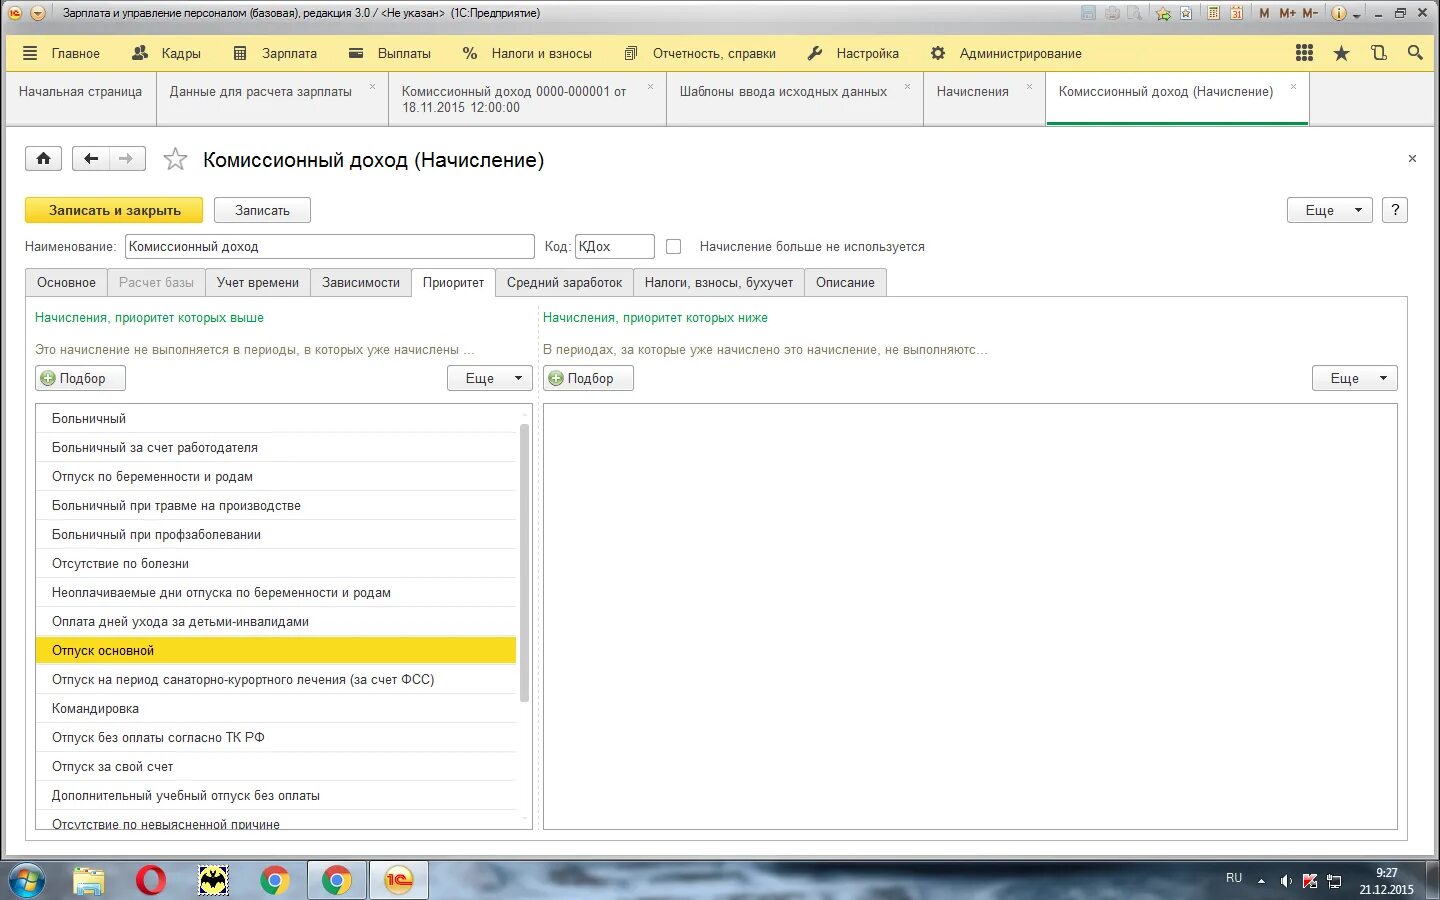Image resolution: width=1440 pixels, height=900 pixels.
Task: Click the vertical scrollbar of accruals list
Action: pos(524,562)
